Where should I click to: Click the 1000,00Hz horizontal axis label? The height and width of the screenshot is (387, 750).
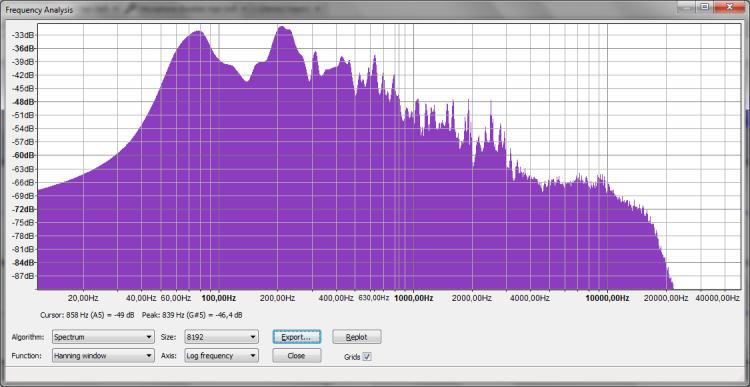[414, 298]
